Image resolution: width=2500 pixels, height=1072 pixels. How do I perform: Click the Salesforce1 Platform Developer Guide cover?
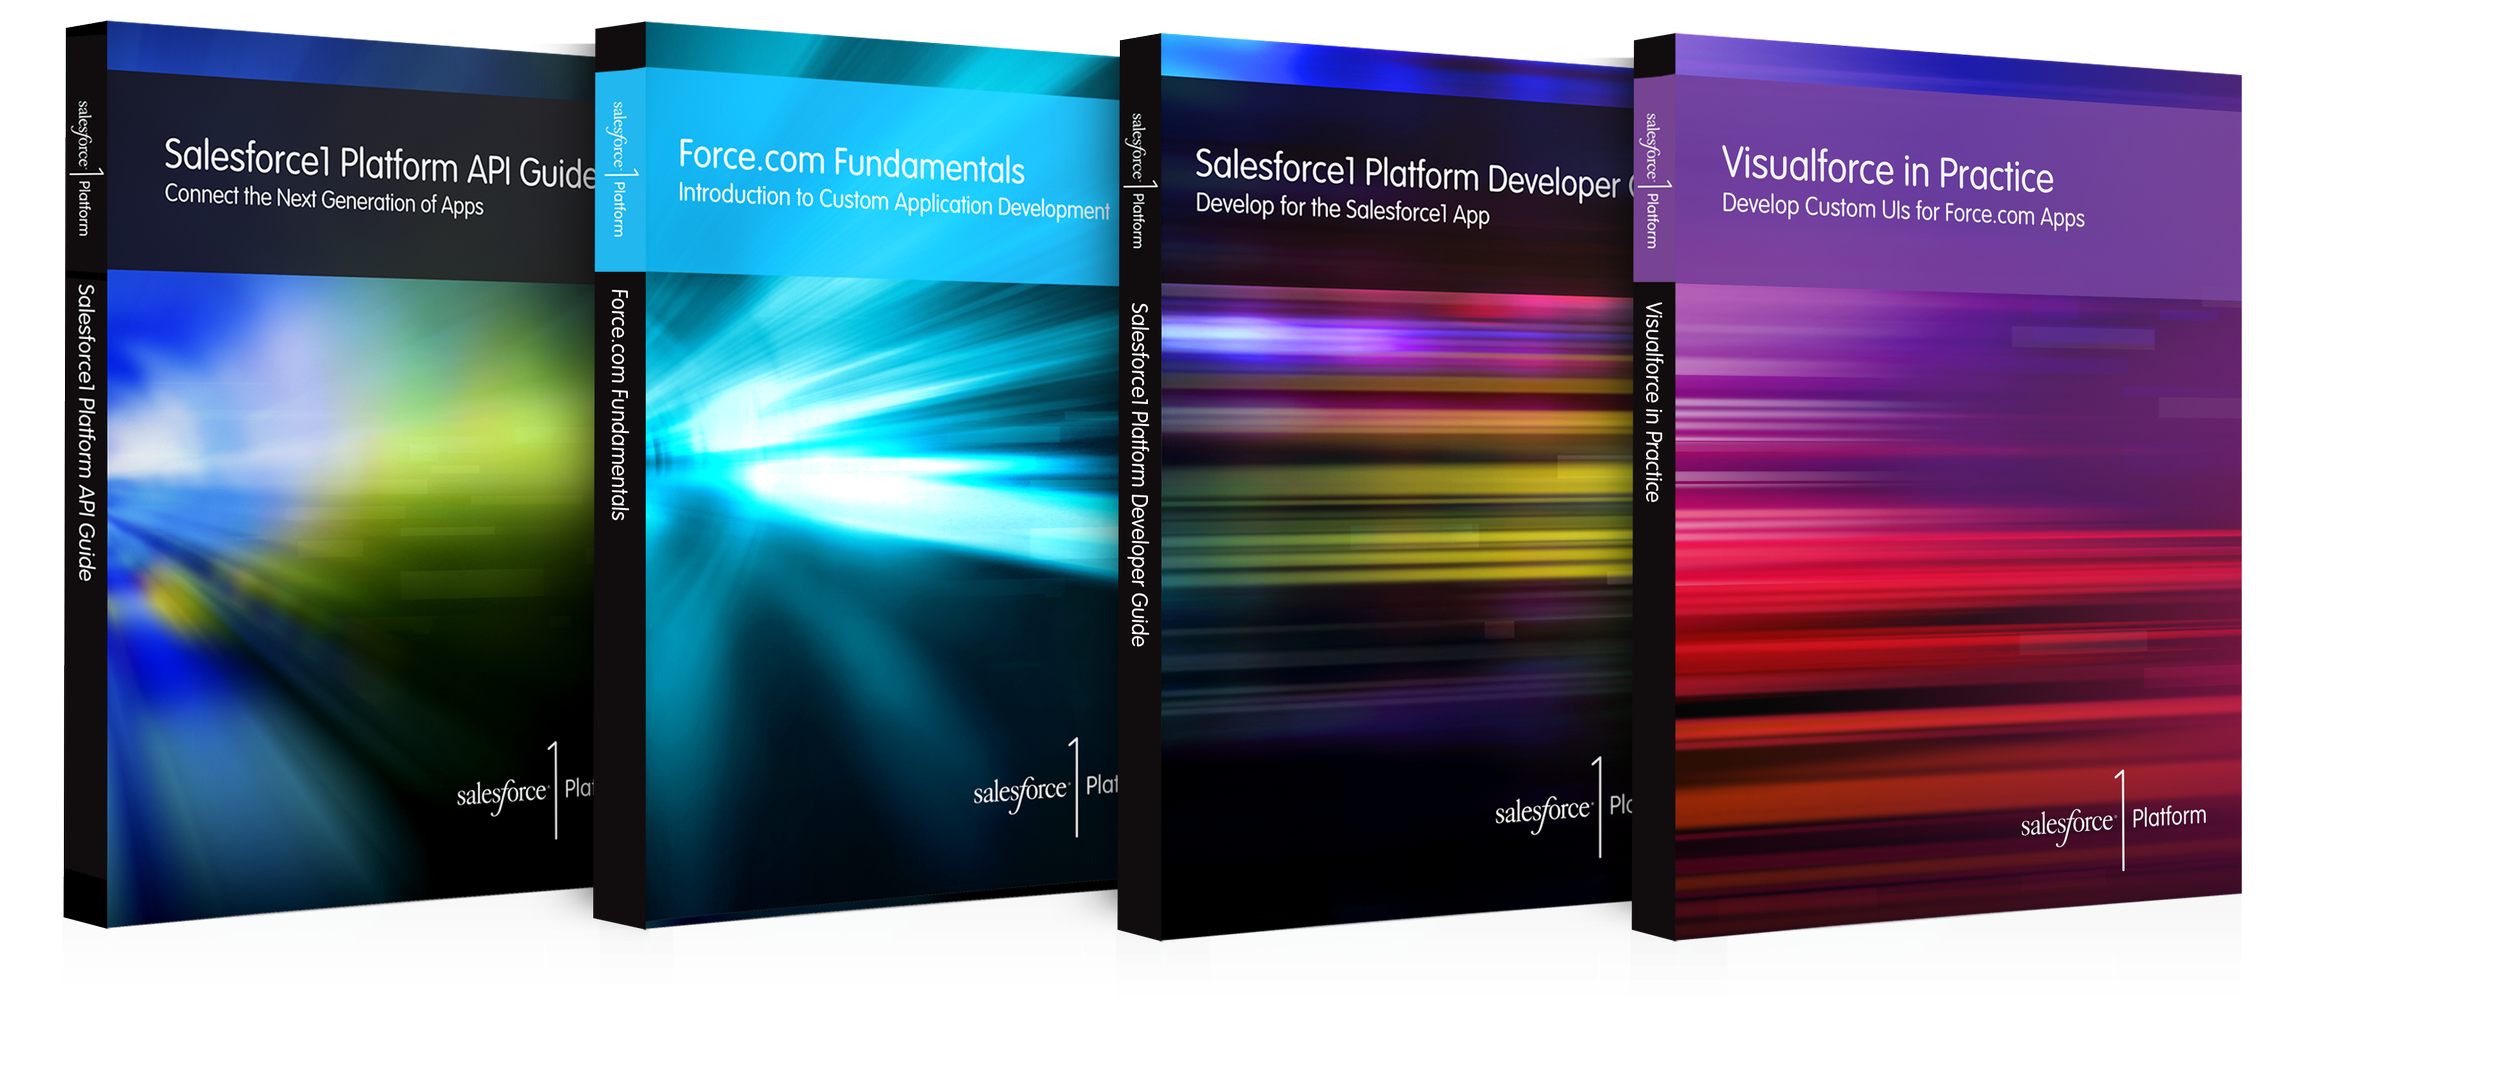[1398, 487]
